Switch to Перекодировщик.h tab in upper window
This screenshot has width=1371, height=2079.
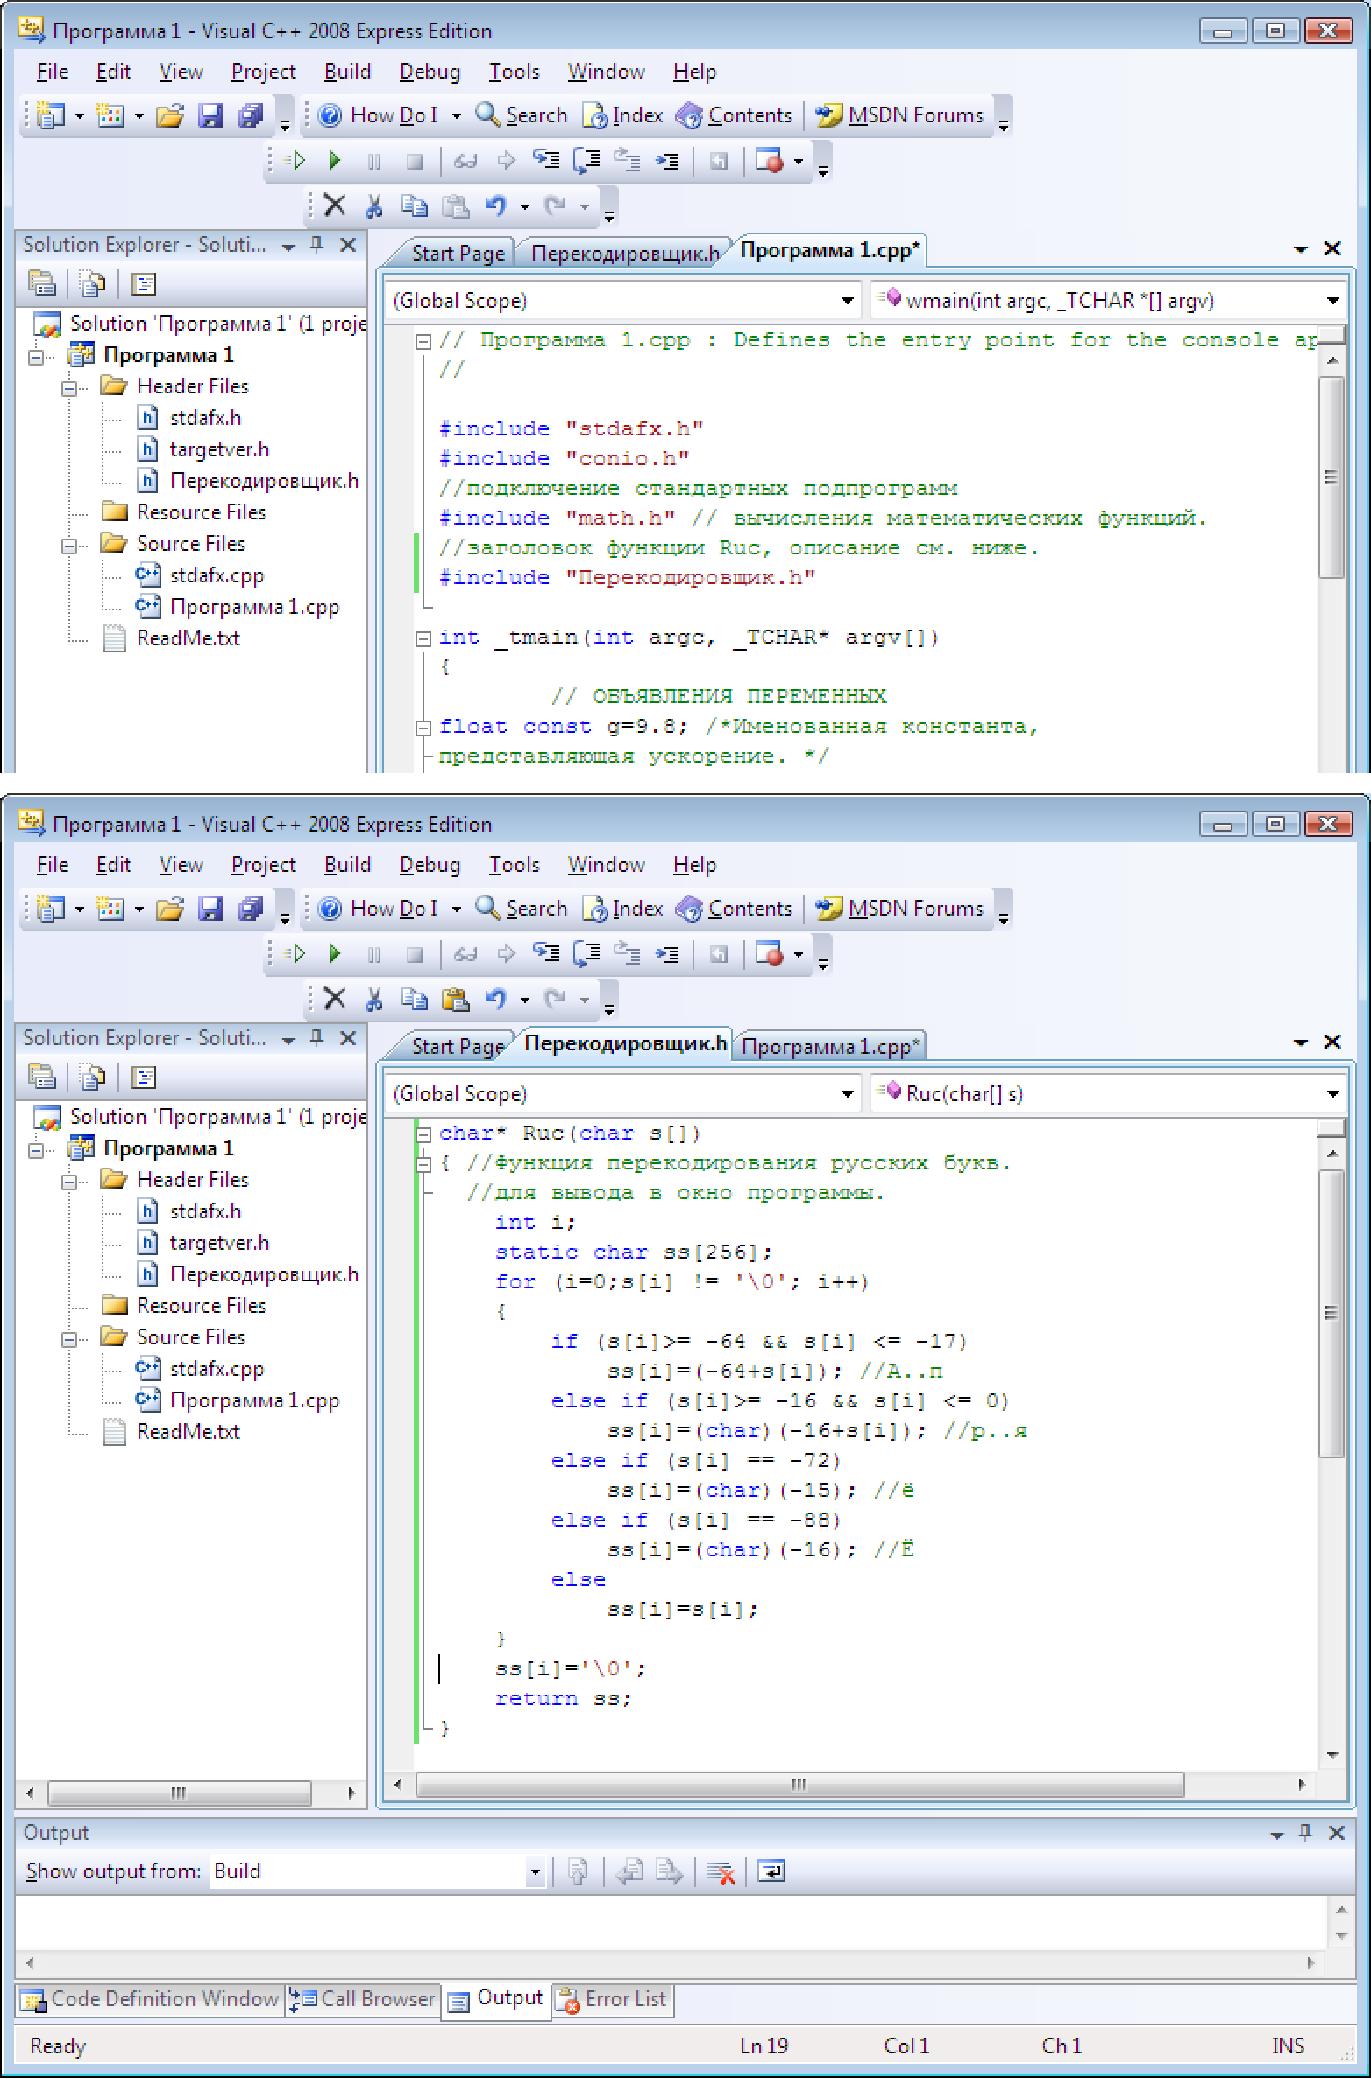(x=624, y=253)
